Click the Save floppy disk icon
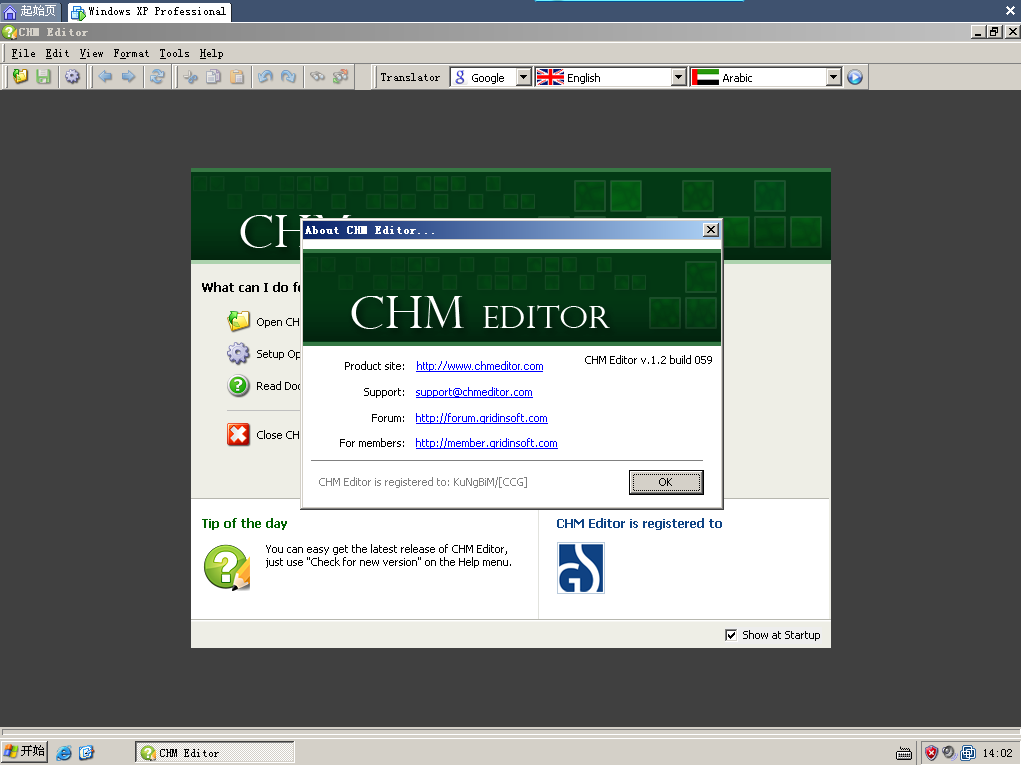The width and height of the screenshot is (1021, 765). pos(43,77)
